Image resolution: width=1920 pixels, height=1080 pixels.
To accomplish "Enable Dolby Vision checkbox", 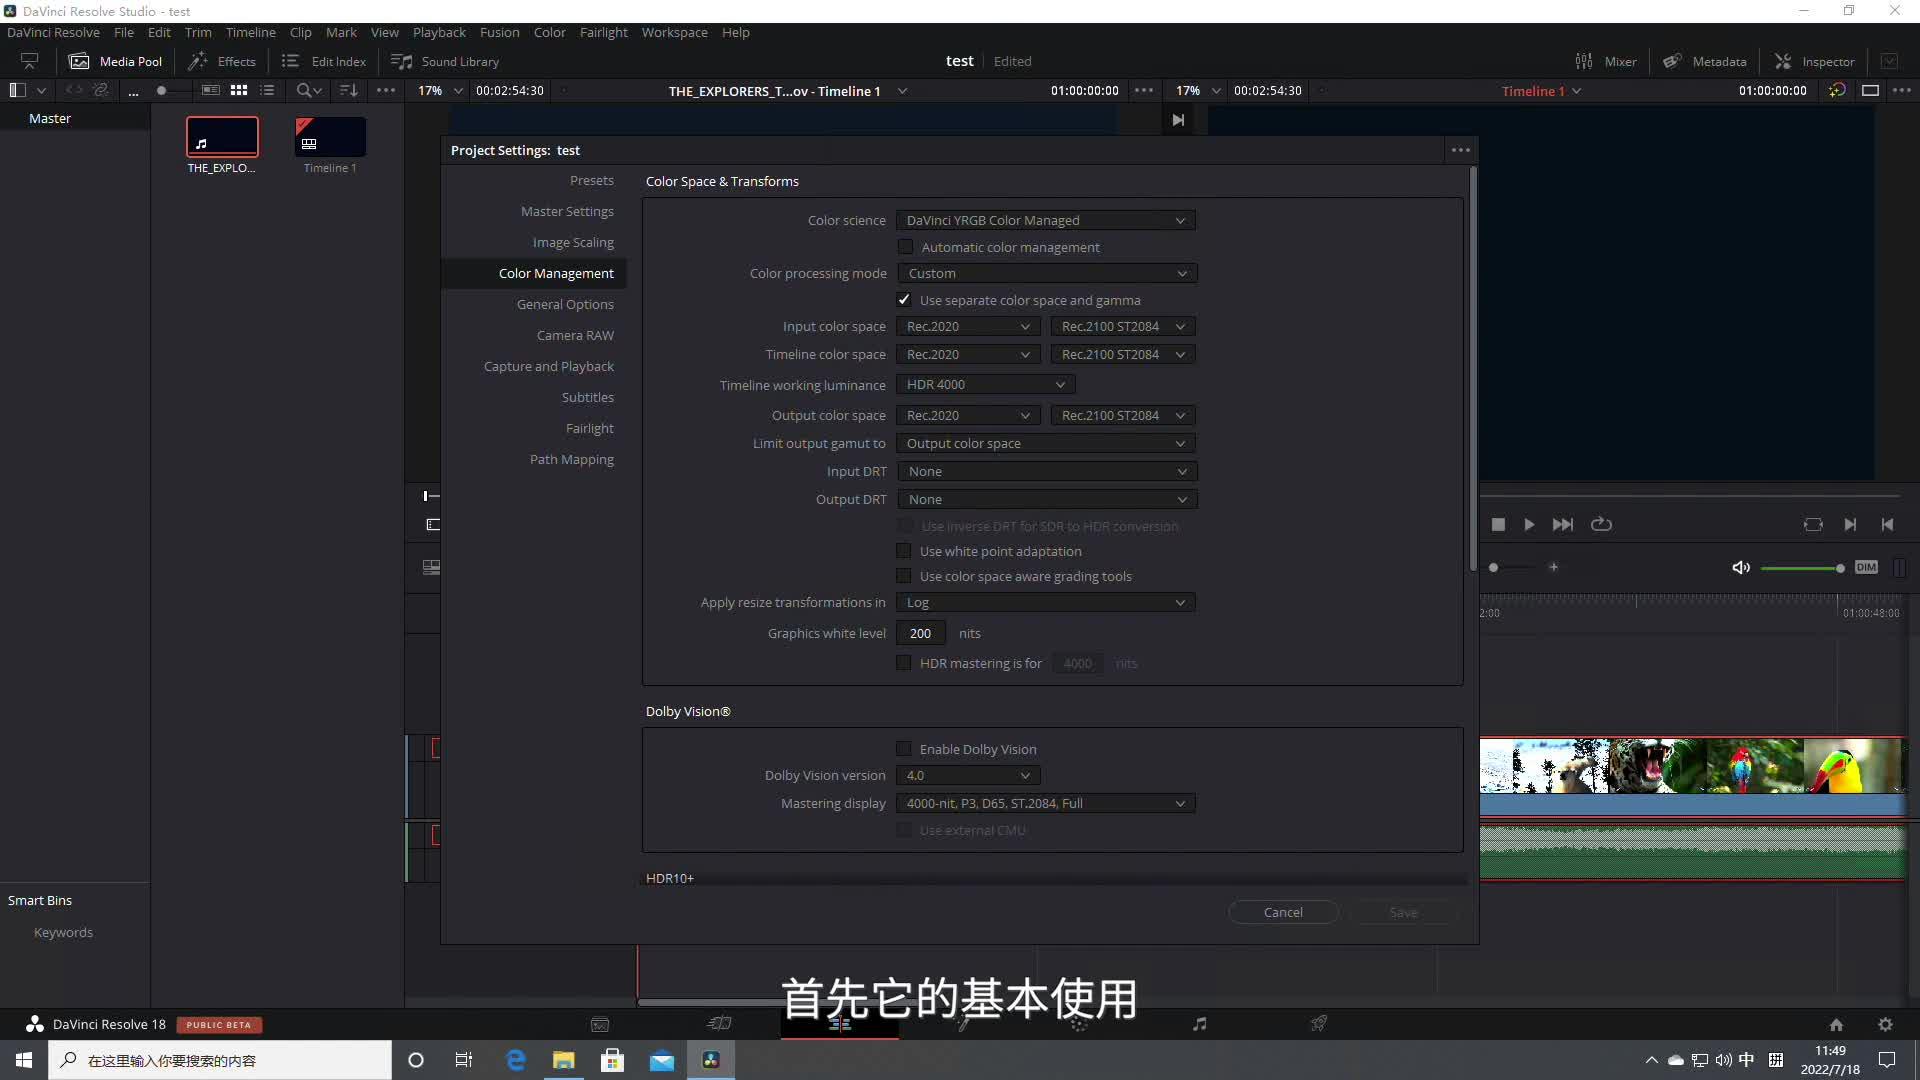I will 904,749.
